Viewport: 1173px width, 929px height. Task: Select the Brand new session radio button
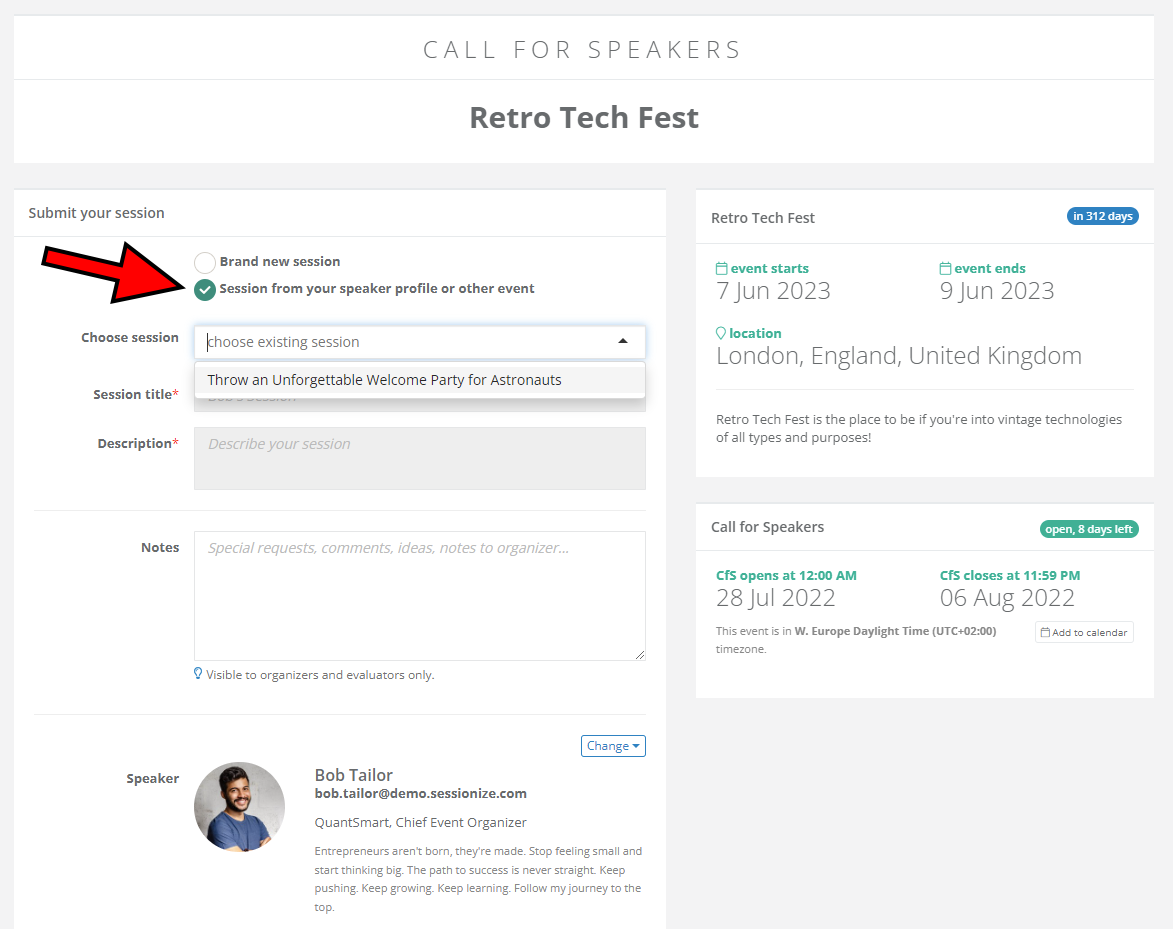(205, 262)
